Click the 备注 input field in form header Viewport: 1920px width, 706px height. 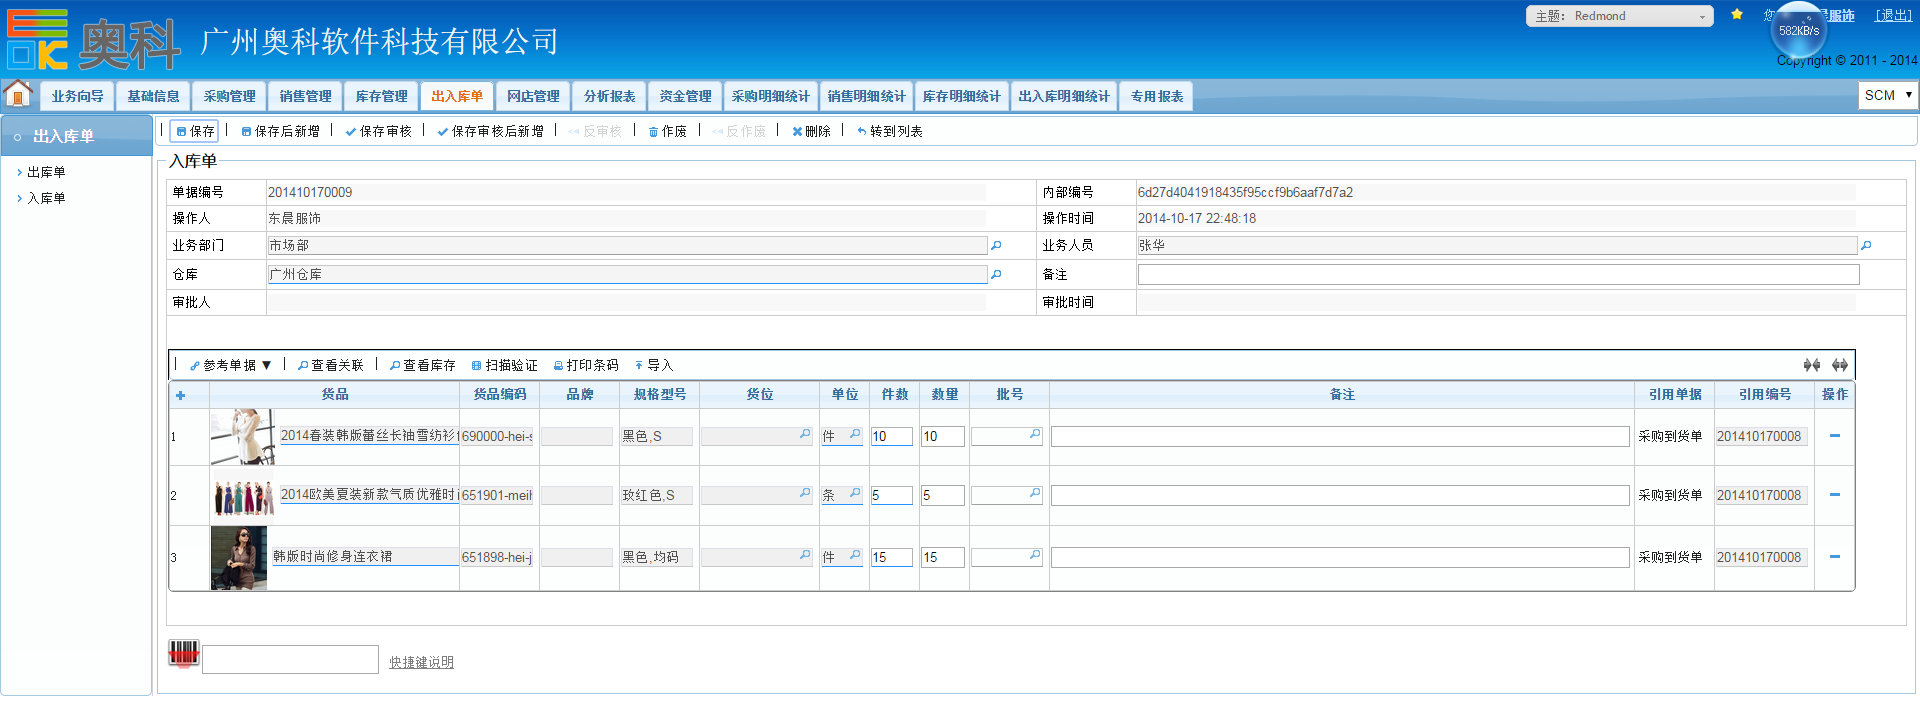tap(1497, 274)
